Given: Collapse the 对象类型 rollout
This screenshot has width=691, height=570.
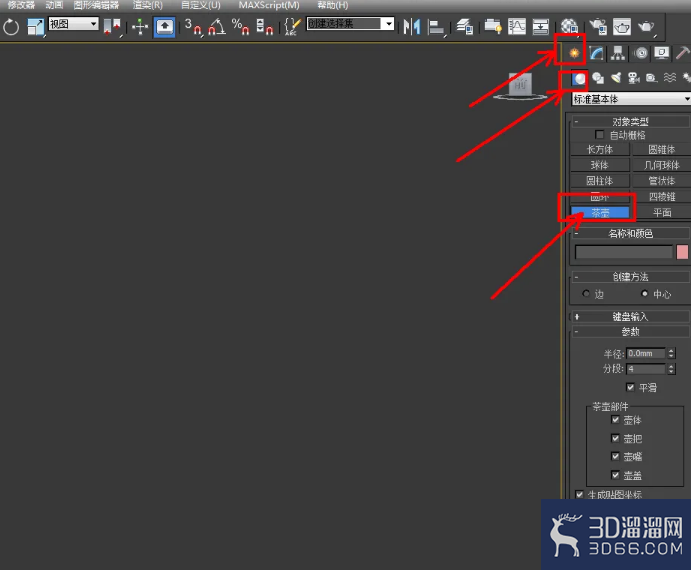Looking at the screenshot, I should click(630, 121).
